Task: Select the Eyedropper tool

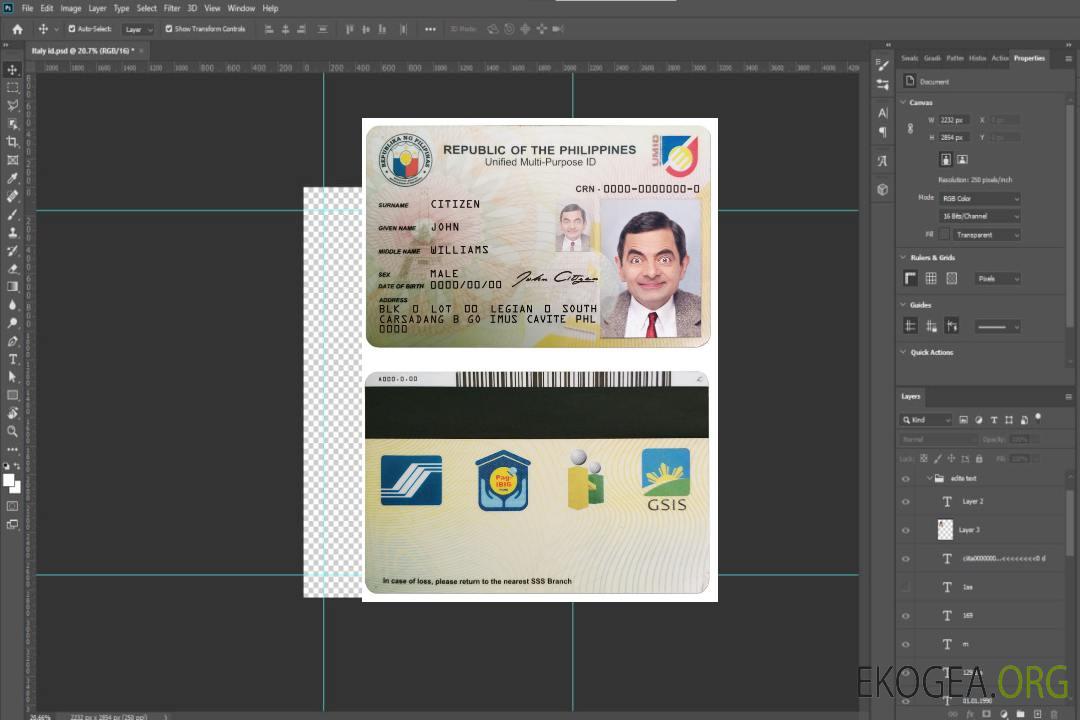Action: coord(13,178)
